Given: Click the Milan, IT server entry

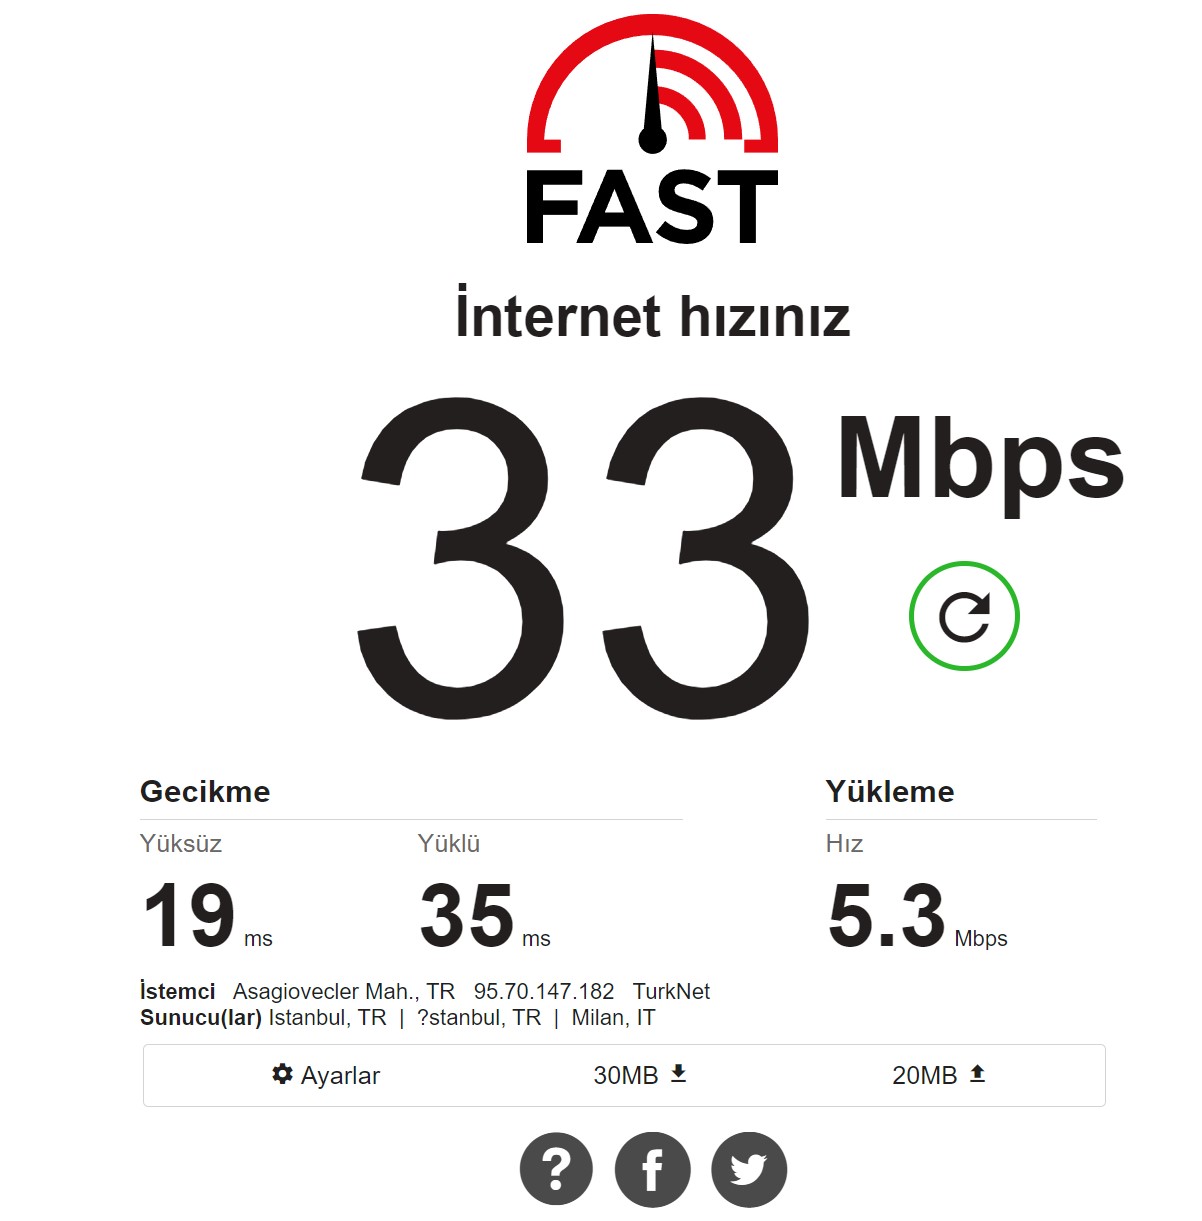Looking at the screenshot, I should click(613, 1018).
